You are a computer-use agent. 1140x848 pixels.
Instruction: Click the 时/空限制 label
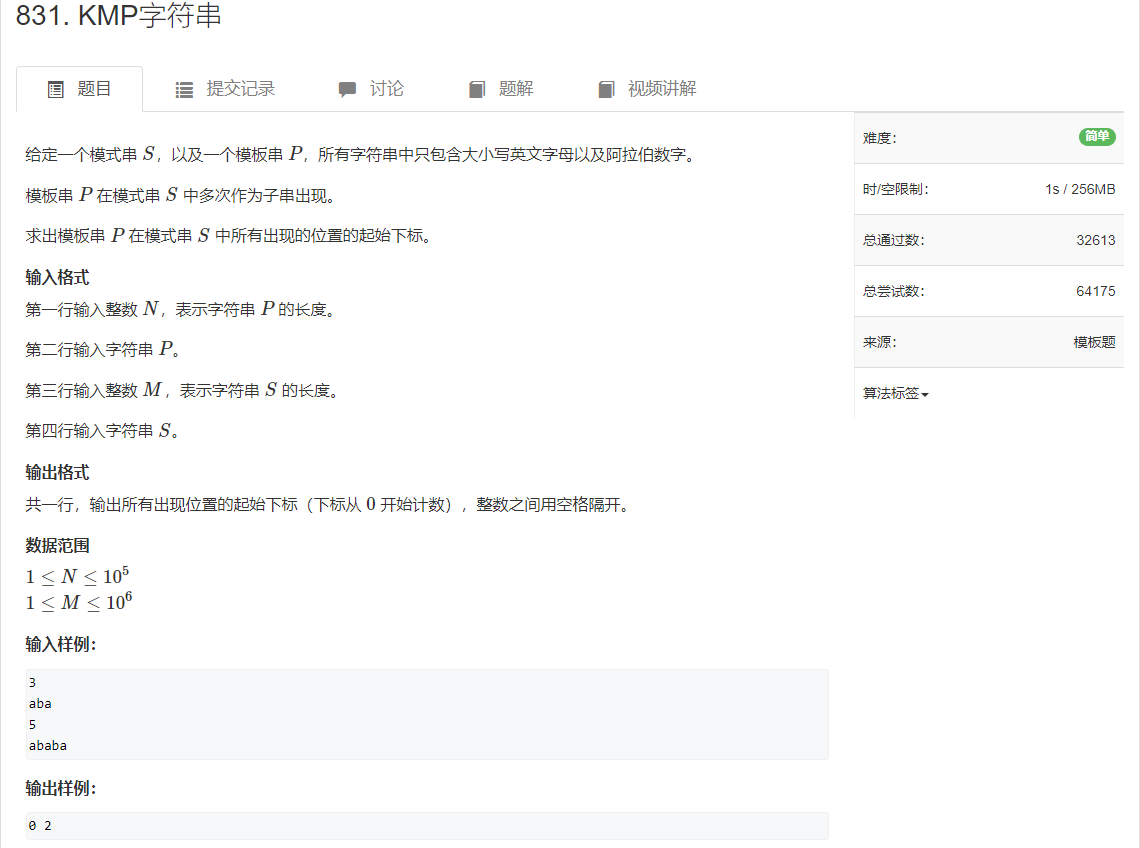[896, 189]
